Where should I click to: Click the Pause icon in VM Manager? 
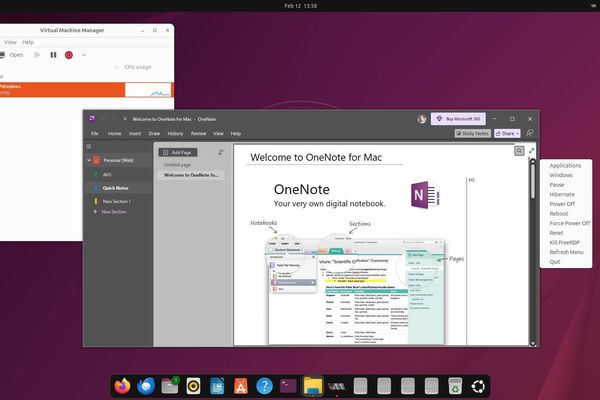(x=53, y=55)
